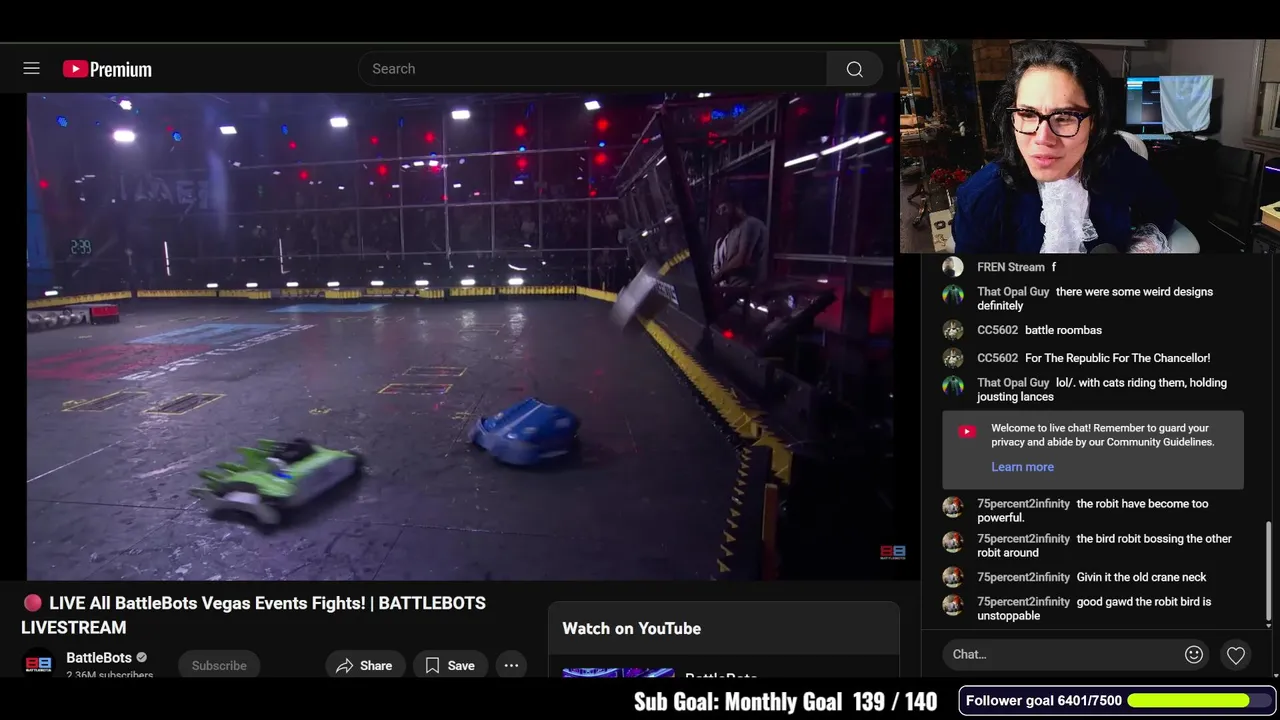Click username '75percent2infinity' on crane neck message

tap(1023, 577)
